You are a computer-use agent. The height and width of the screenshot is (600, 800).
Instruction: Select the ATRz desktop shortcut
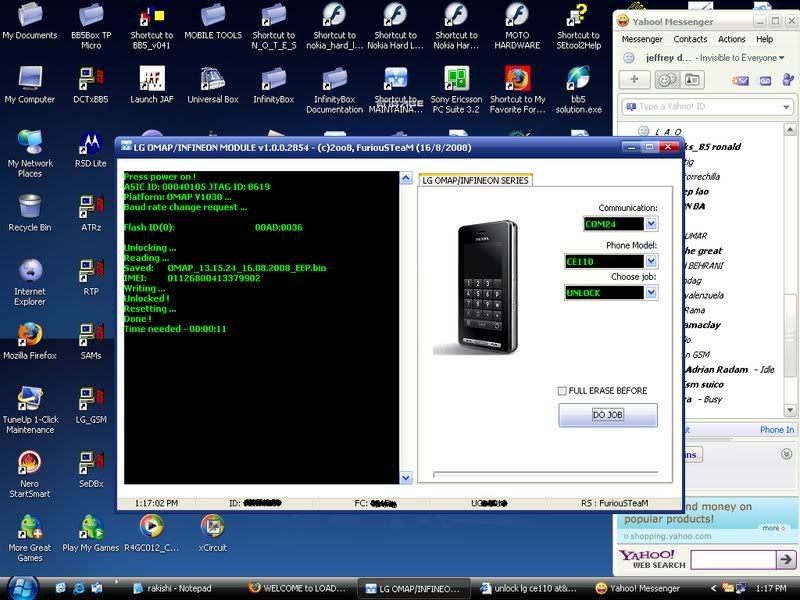pos(91,213)
